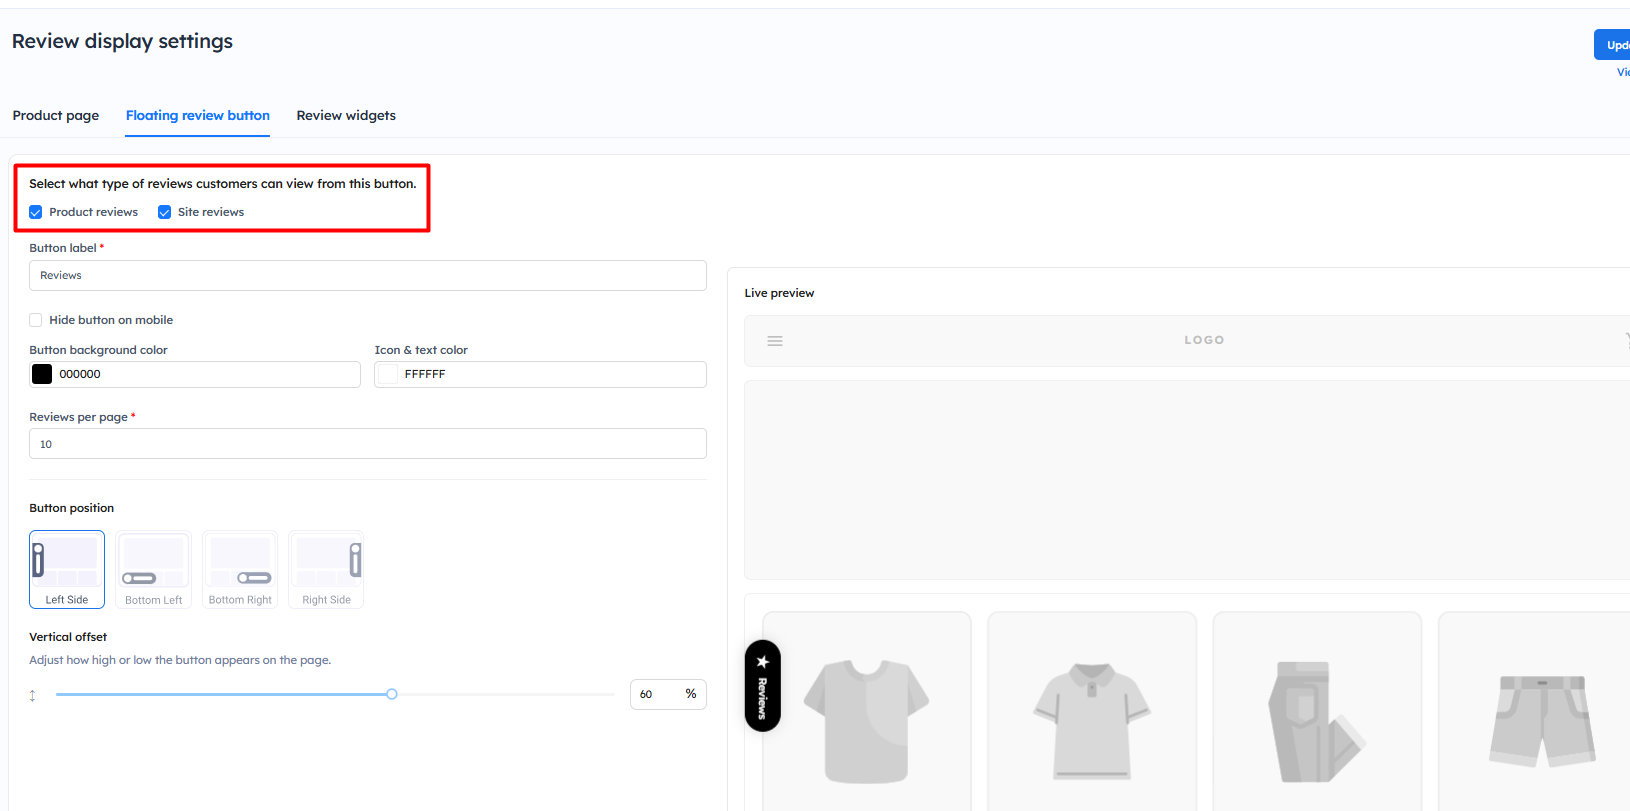Choose the Bottom Right button position
The image size is (1630, 811).
pyautogui.click(x=240, y=569)
